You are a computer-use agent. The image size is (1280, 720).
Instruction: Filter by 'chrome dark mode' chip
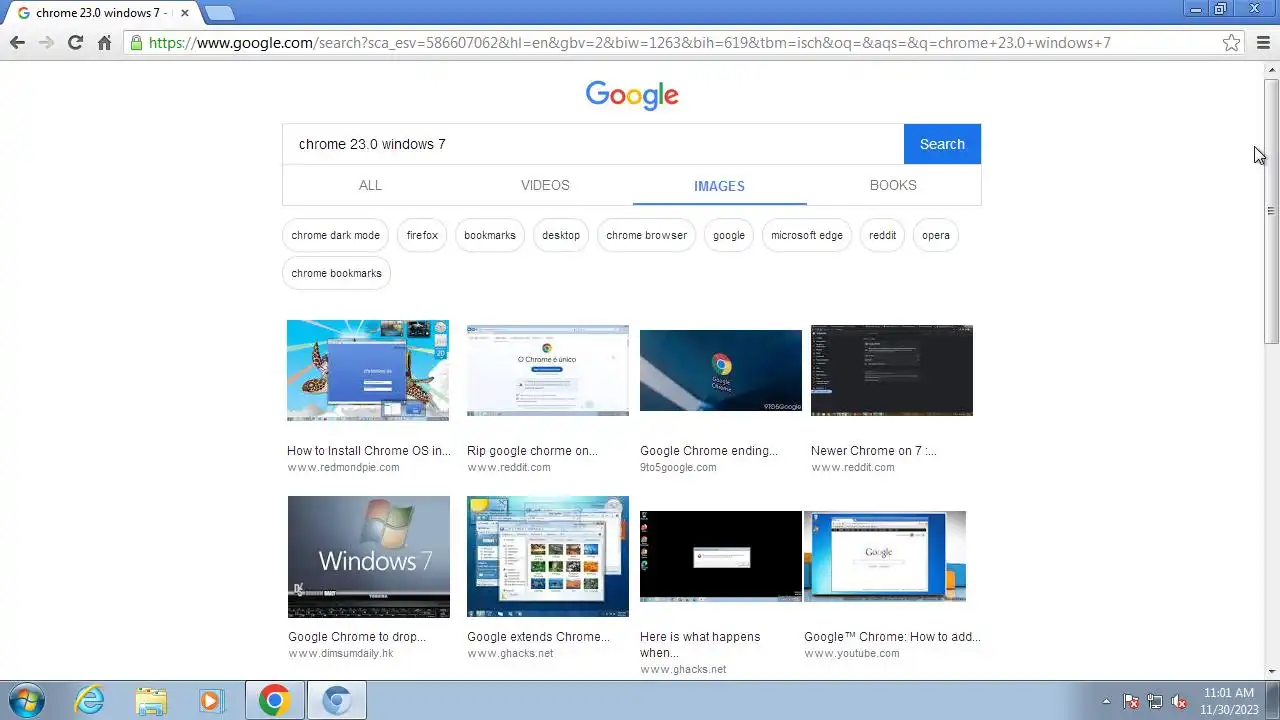pos(336,235)
